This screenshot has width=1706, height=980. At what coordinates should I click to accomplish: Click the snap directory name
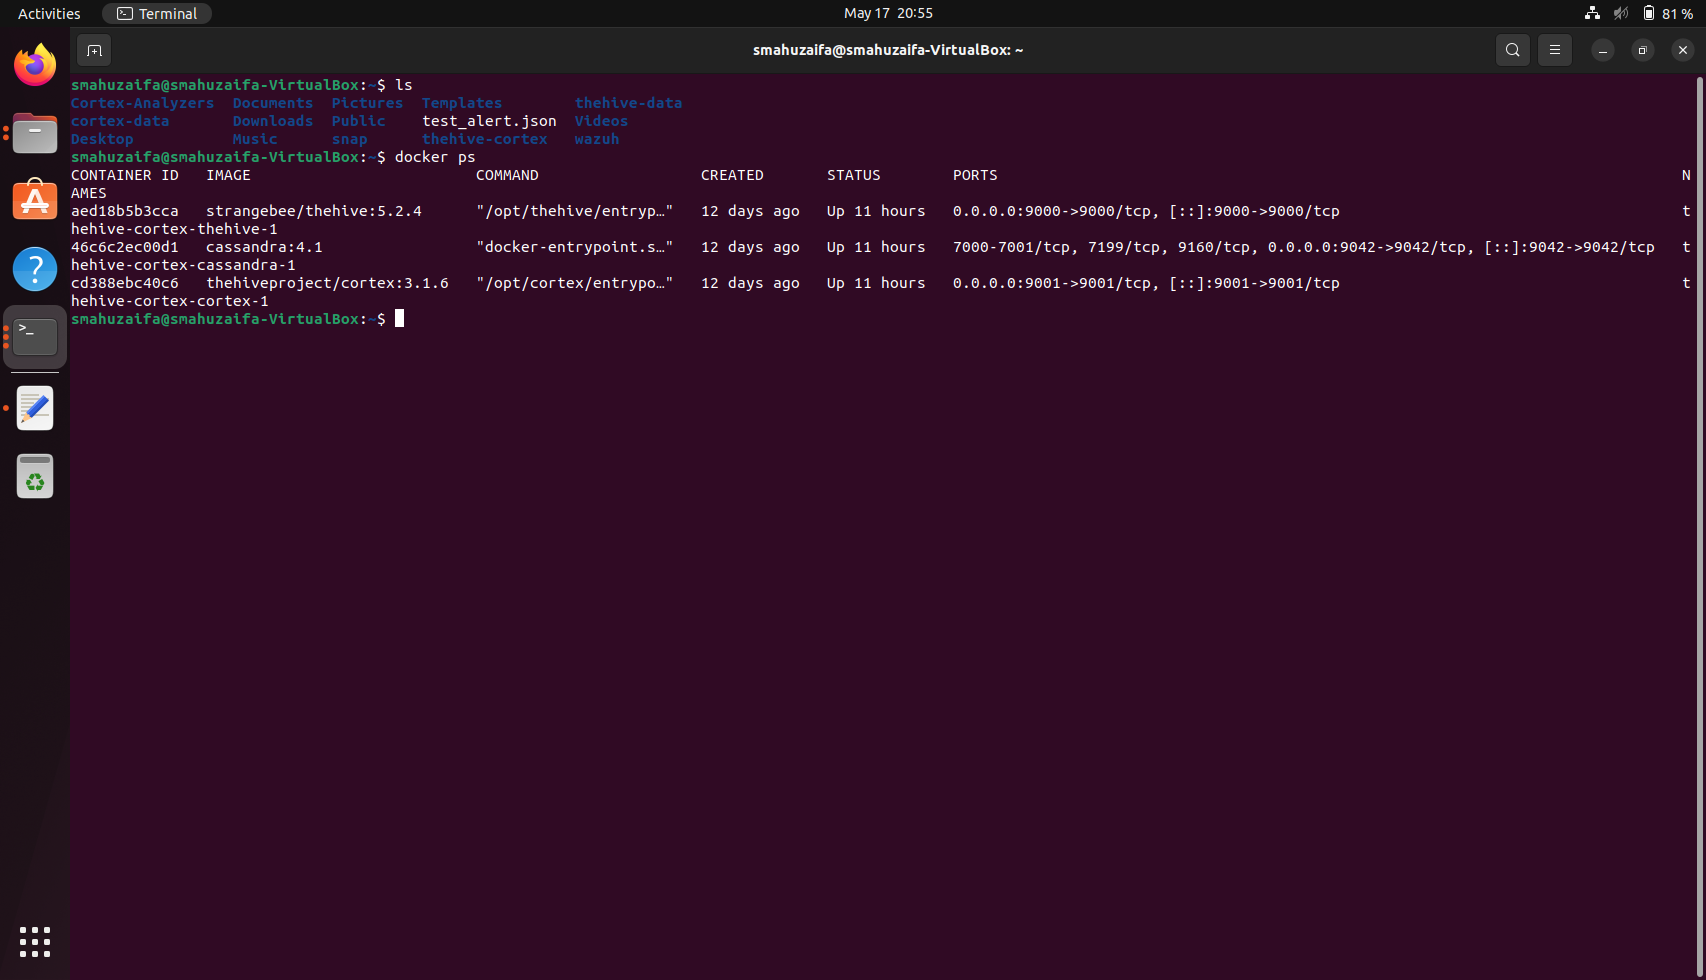coord(349,139)
